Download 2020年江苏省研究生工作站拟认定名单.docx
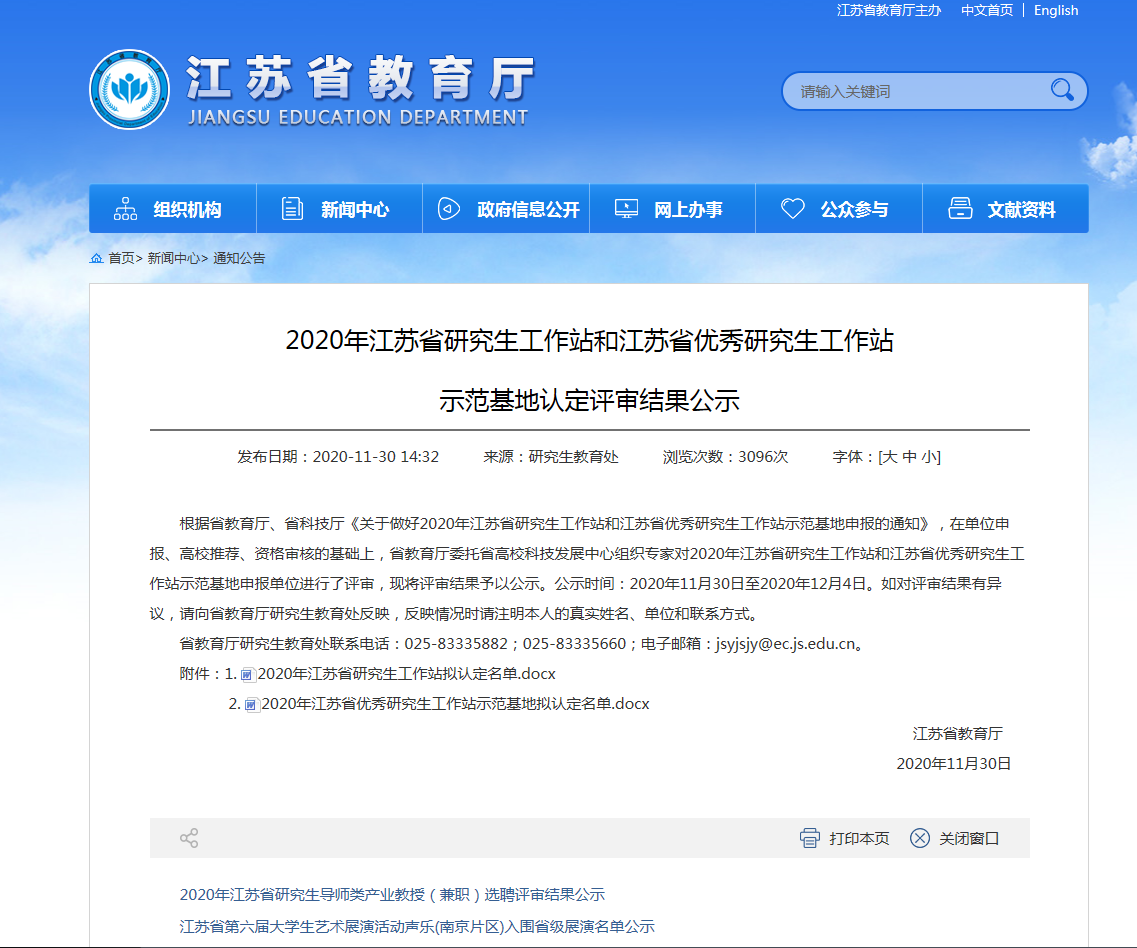Image resolution: width=1137 pixels, height=948 pixels. coord(406,674)
